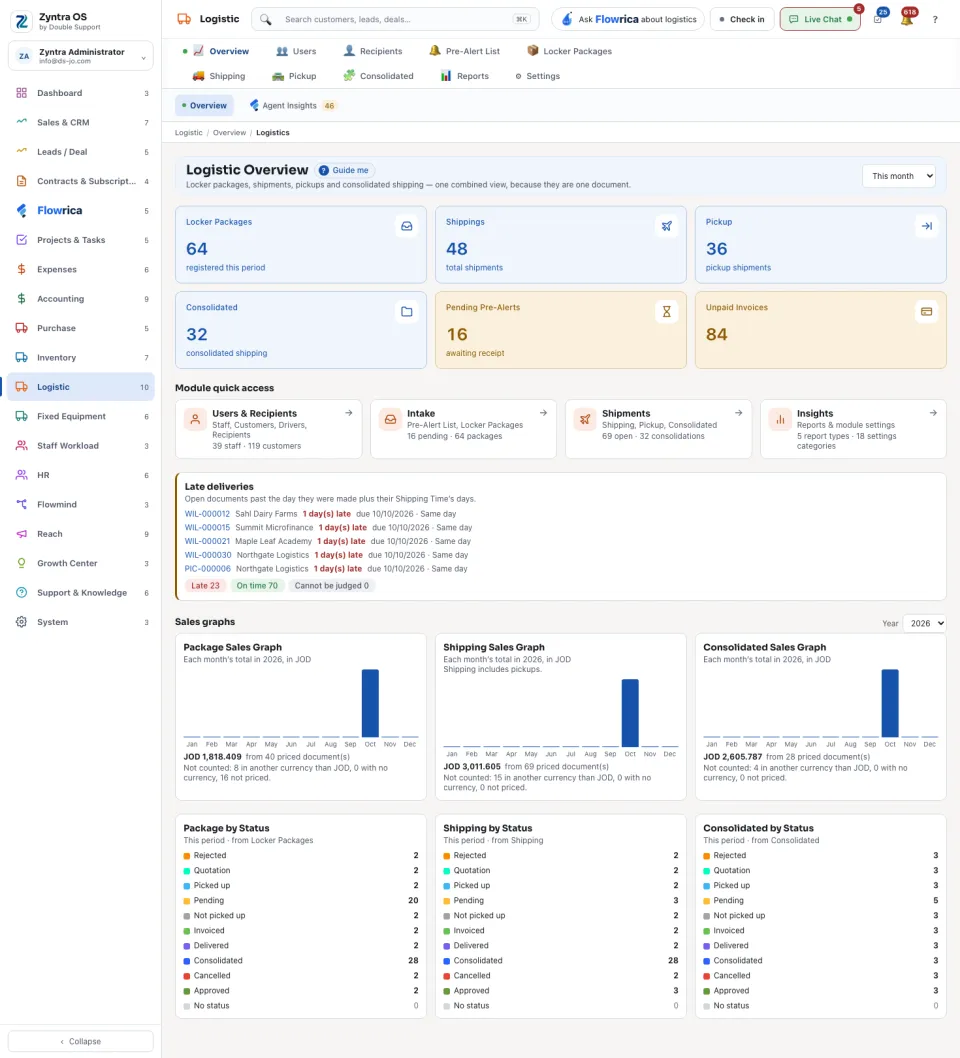Click the help question mark icon
The image size is (960, 1058).
point(935,20)
